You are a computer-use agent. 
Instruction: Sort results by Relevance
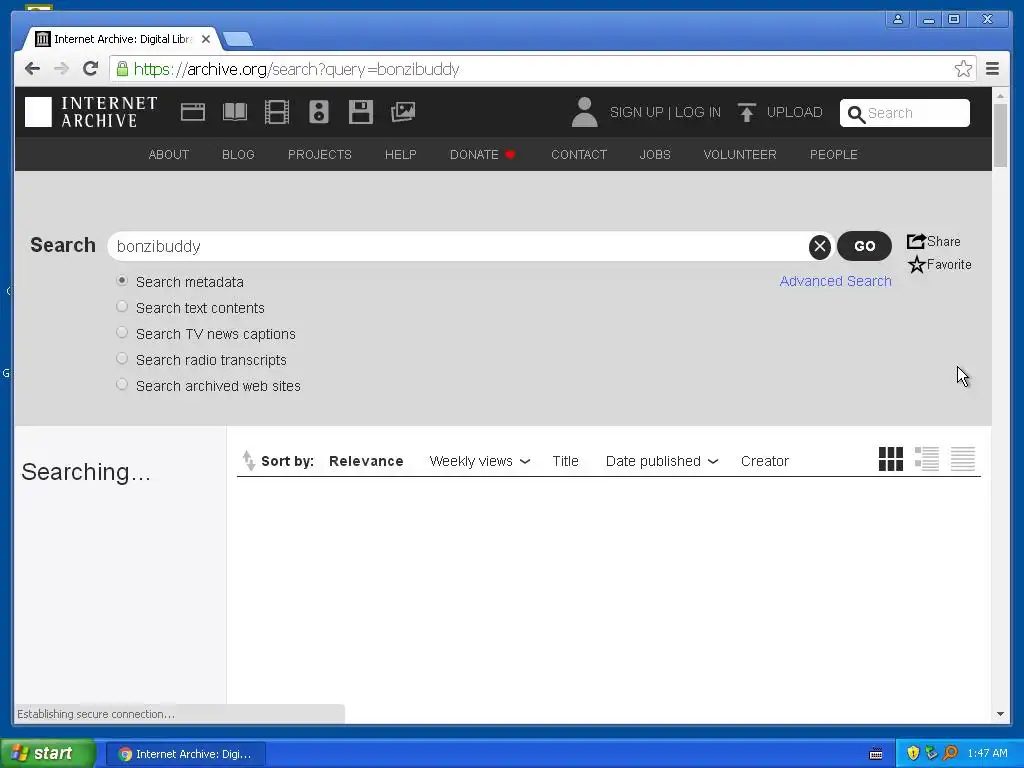pyautogui.click(x=366, y=461)
